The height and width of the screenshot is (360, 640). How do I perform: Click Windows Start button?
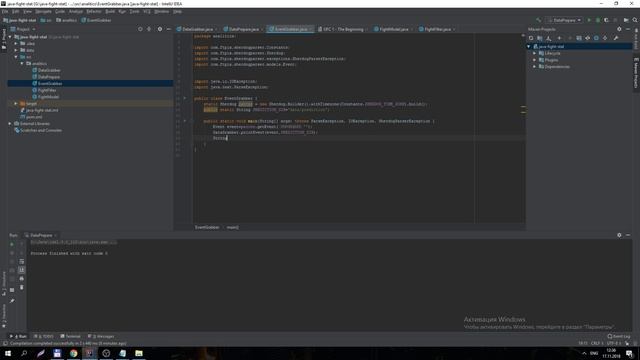[8, 353]
